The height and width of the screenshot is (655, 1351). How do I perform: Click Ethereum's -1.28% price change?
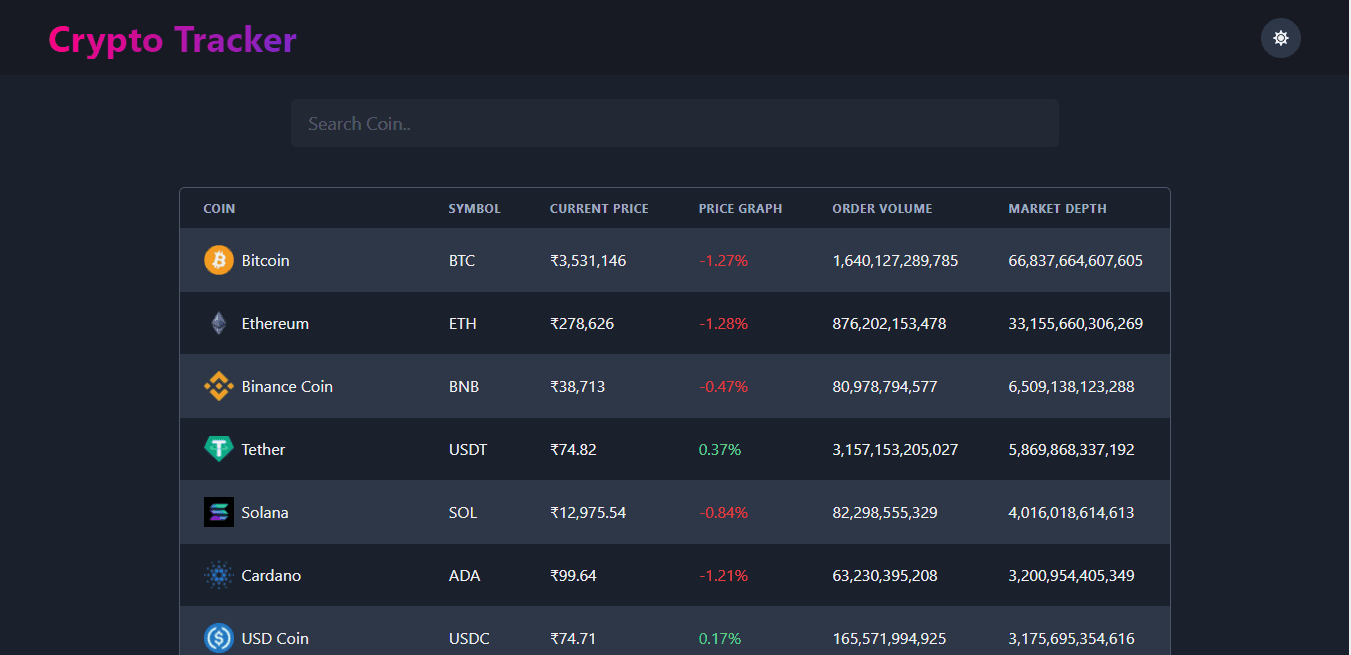coord(723,323)
